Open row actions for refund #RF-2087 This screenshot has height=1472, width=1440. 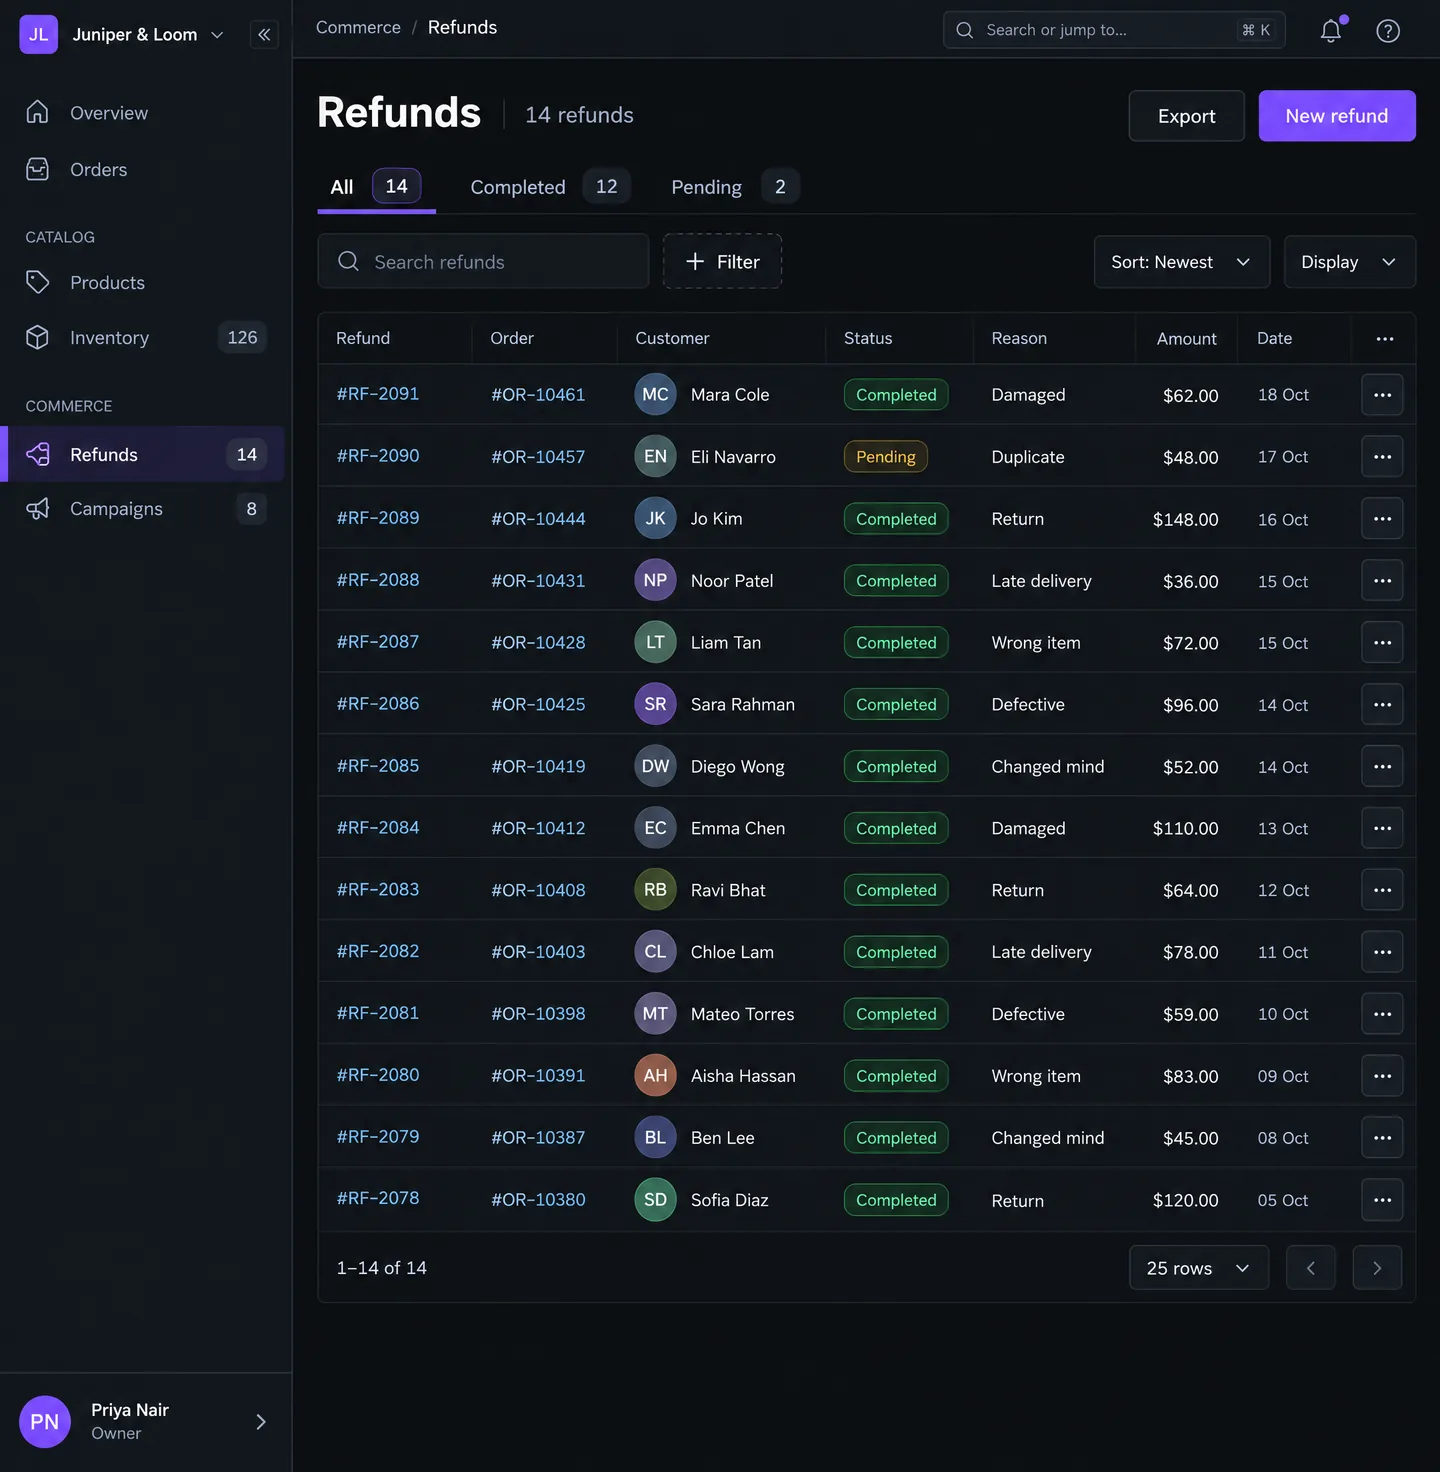tap(1382, 643)
